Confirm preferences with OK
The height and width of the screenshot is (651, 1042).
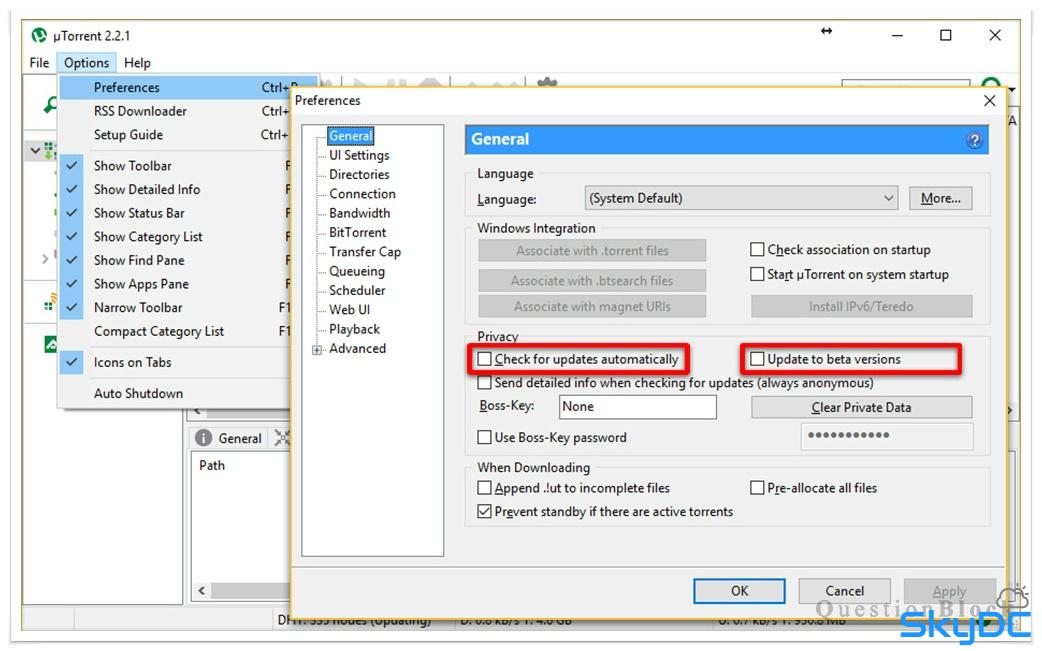click(739, 591)
